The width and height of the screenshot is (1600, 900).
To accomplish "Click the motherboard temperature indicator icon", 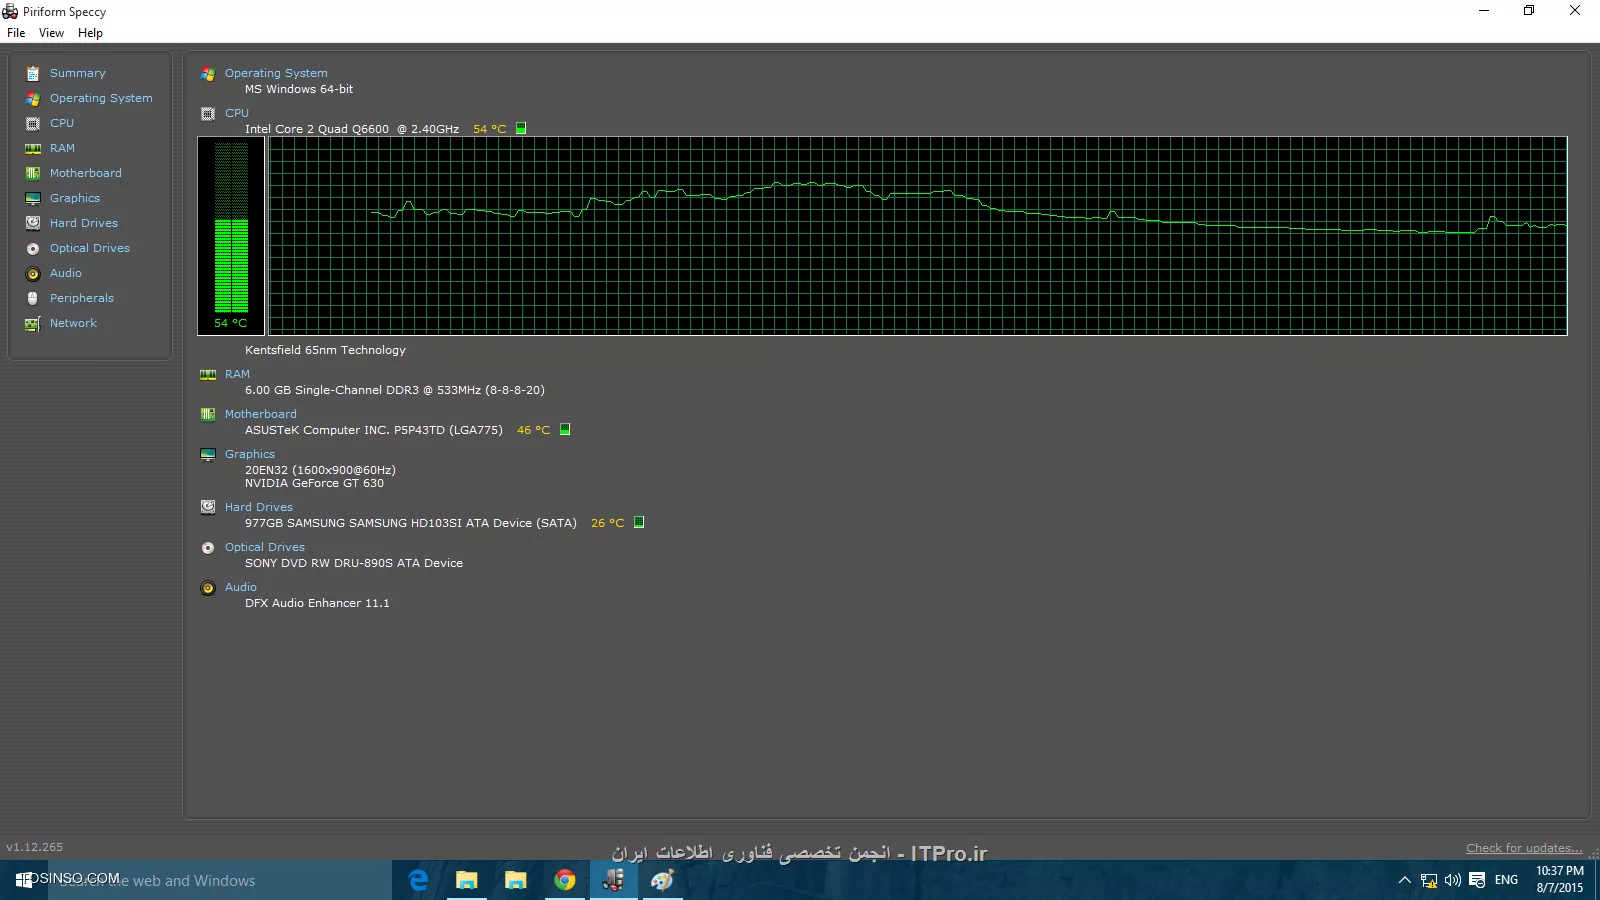I will tap(565, 429).
